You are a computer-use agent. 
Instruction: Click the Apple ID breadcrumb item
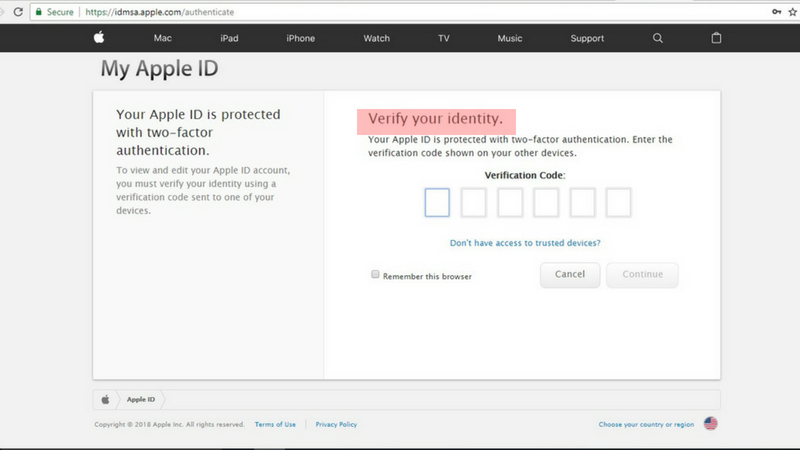(x=141, y=399)
